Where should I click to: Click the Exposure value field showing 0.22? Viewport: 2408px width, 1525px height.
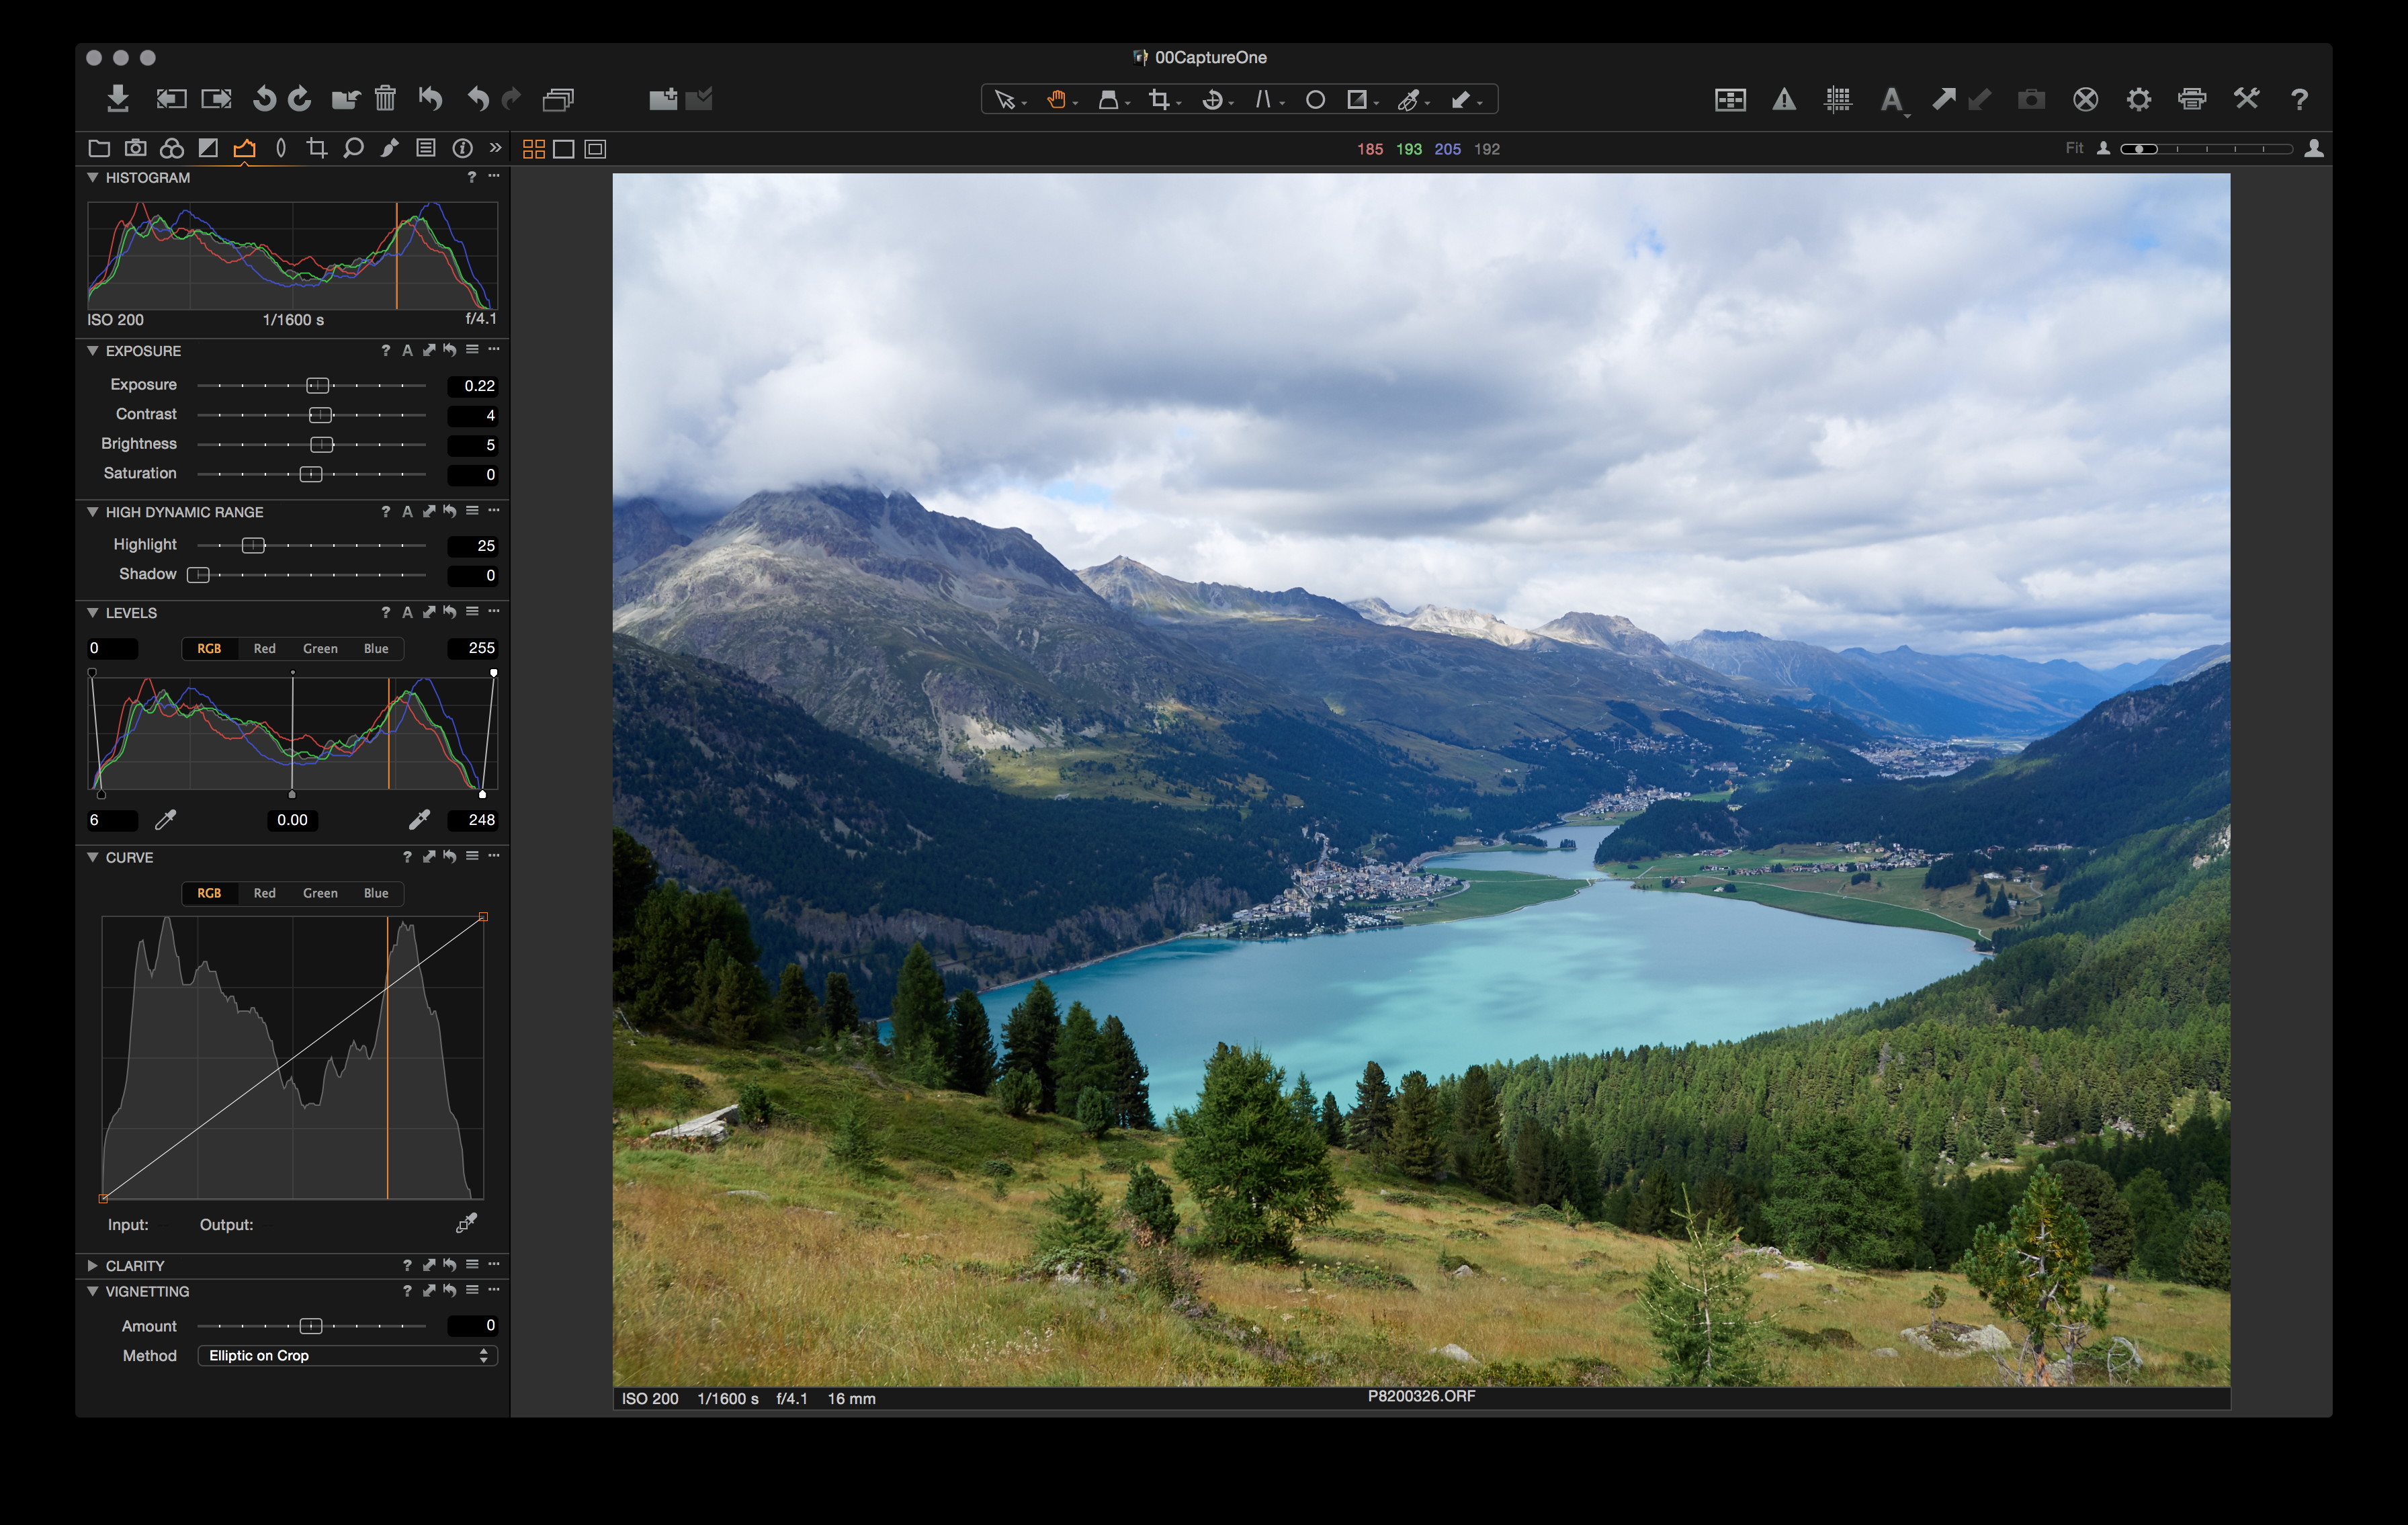[x=473, y=386]
